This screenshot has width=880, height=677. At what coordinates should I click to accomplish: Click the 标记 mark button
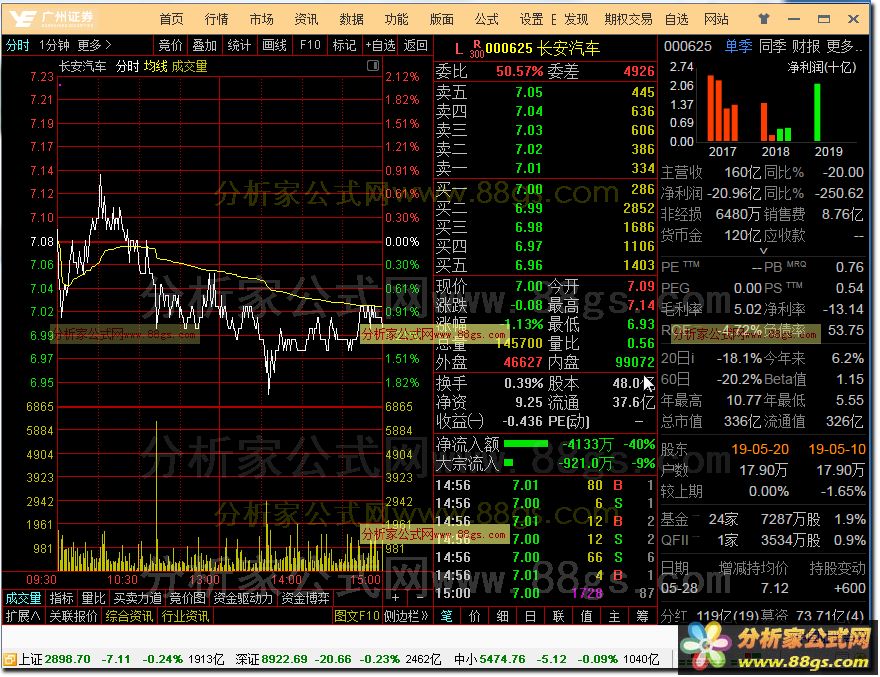coord(344,45)
